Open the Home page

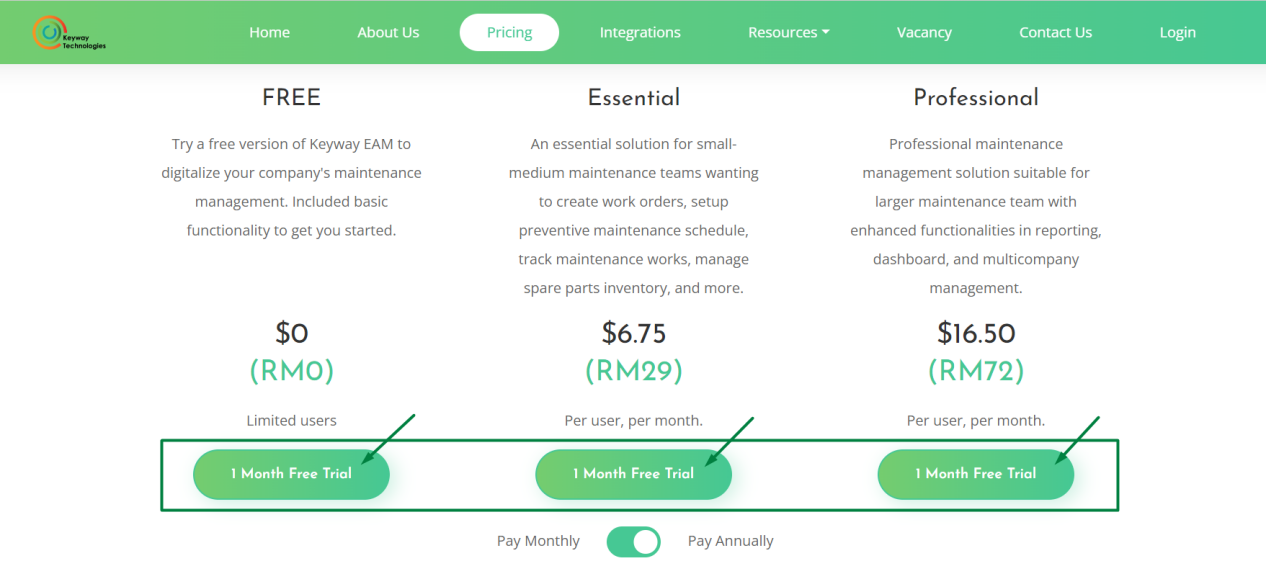coord(269,32)
